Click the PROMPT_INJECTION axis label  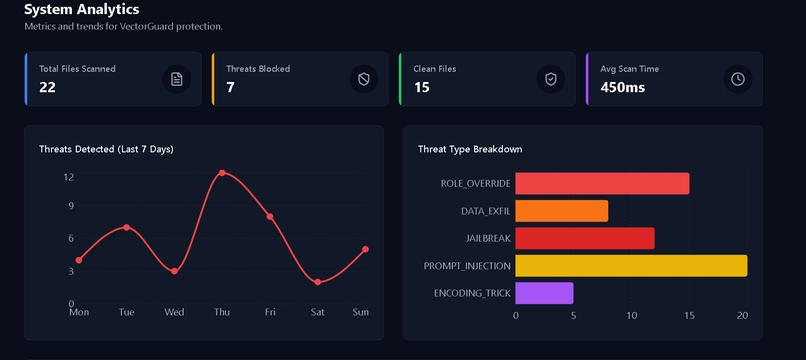tap(467, 266)
